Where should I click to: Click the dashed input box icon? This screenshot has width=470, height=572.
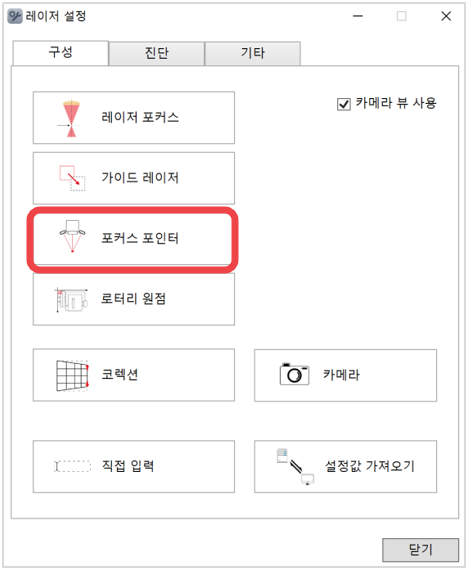pyautogui.click(x=73, y=466)
